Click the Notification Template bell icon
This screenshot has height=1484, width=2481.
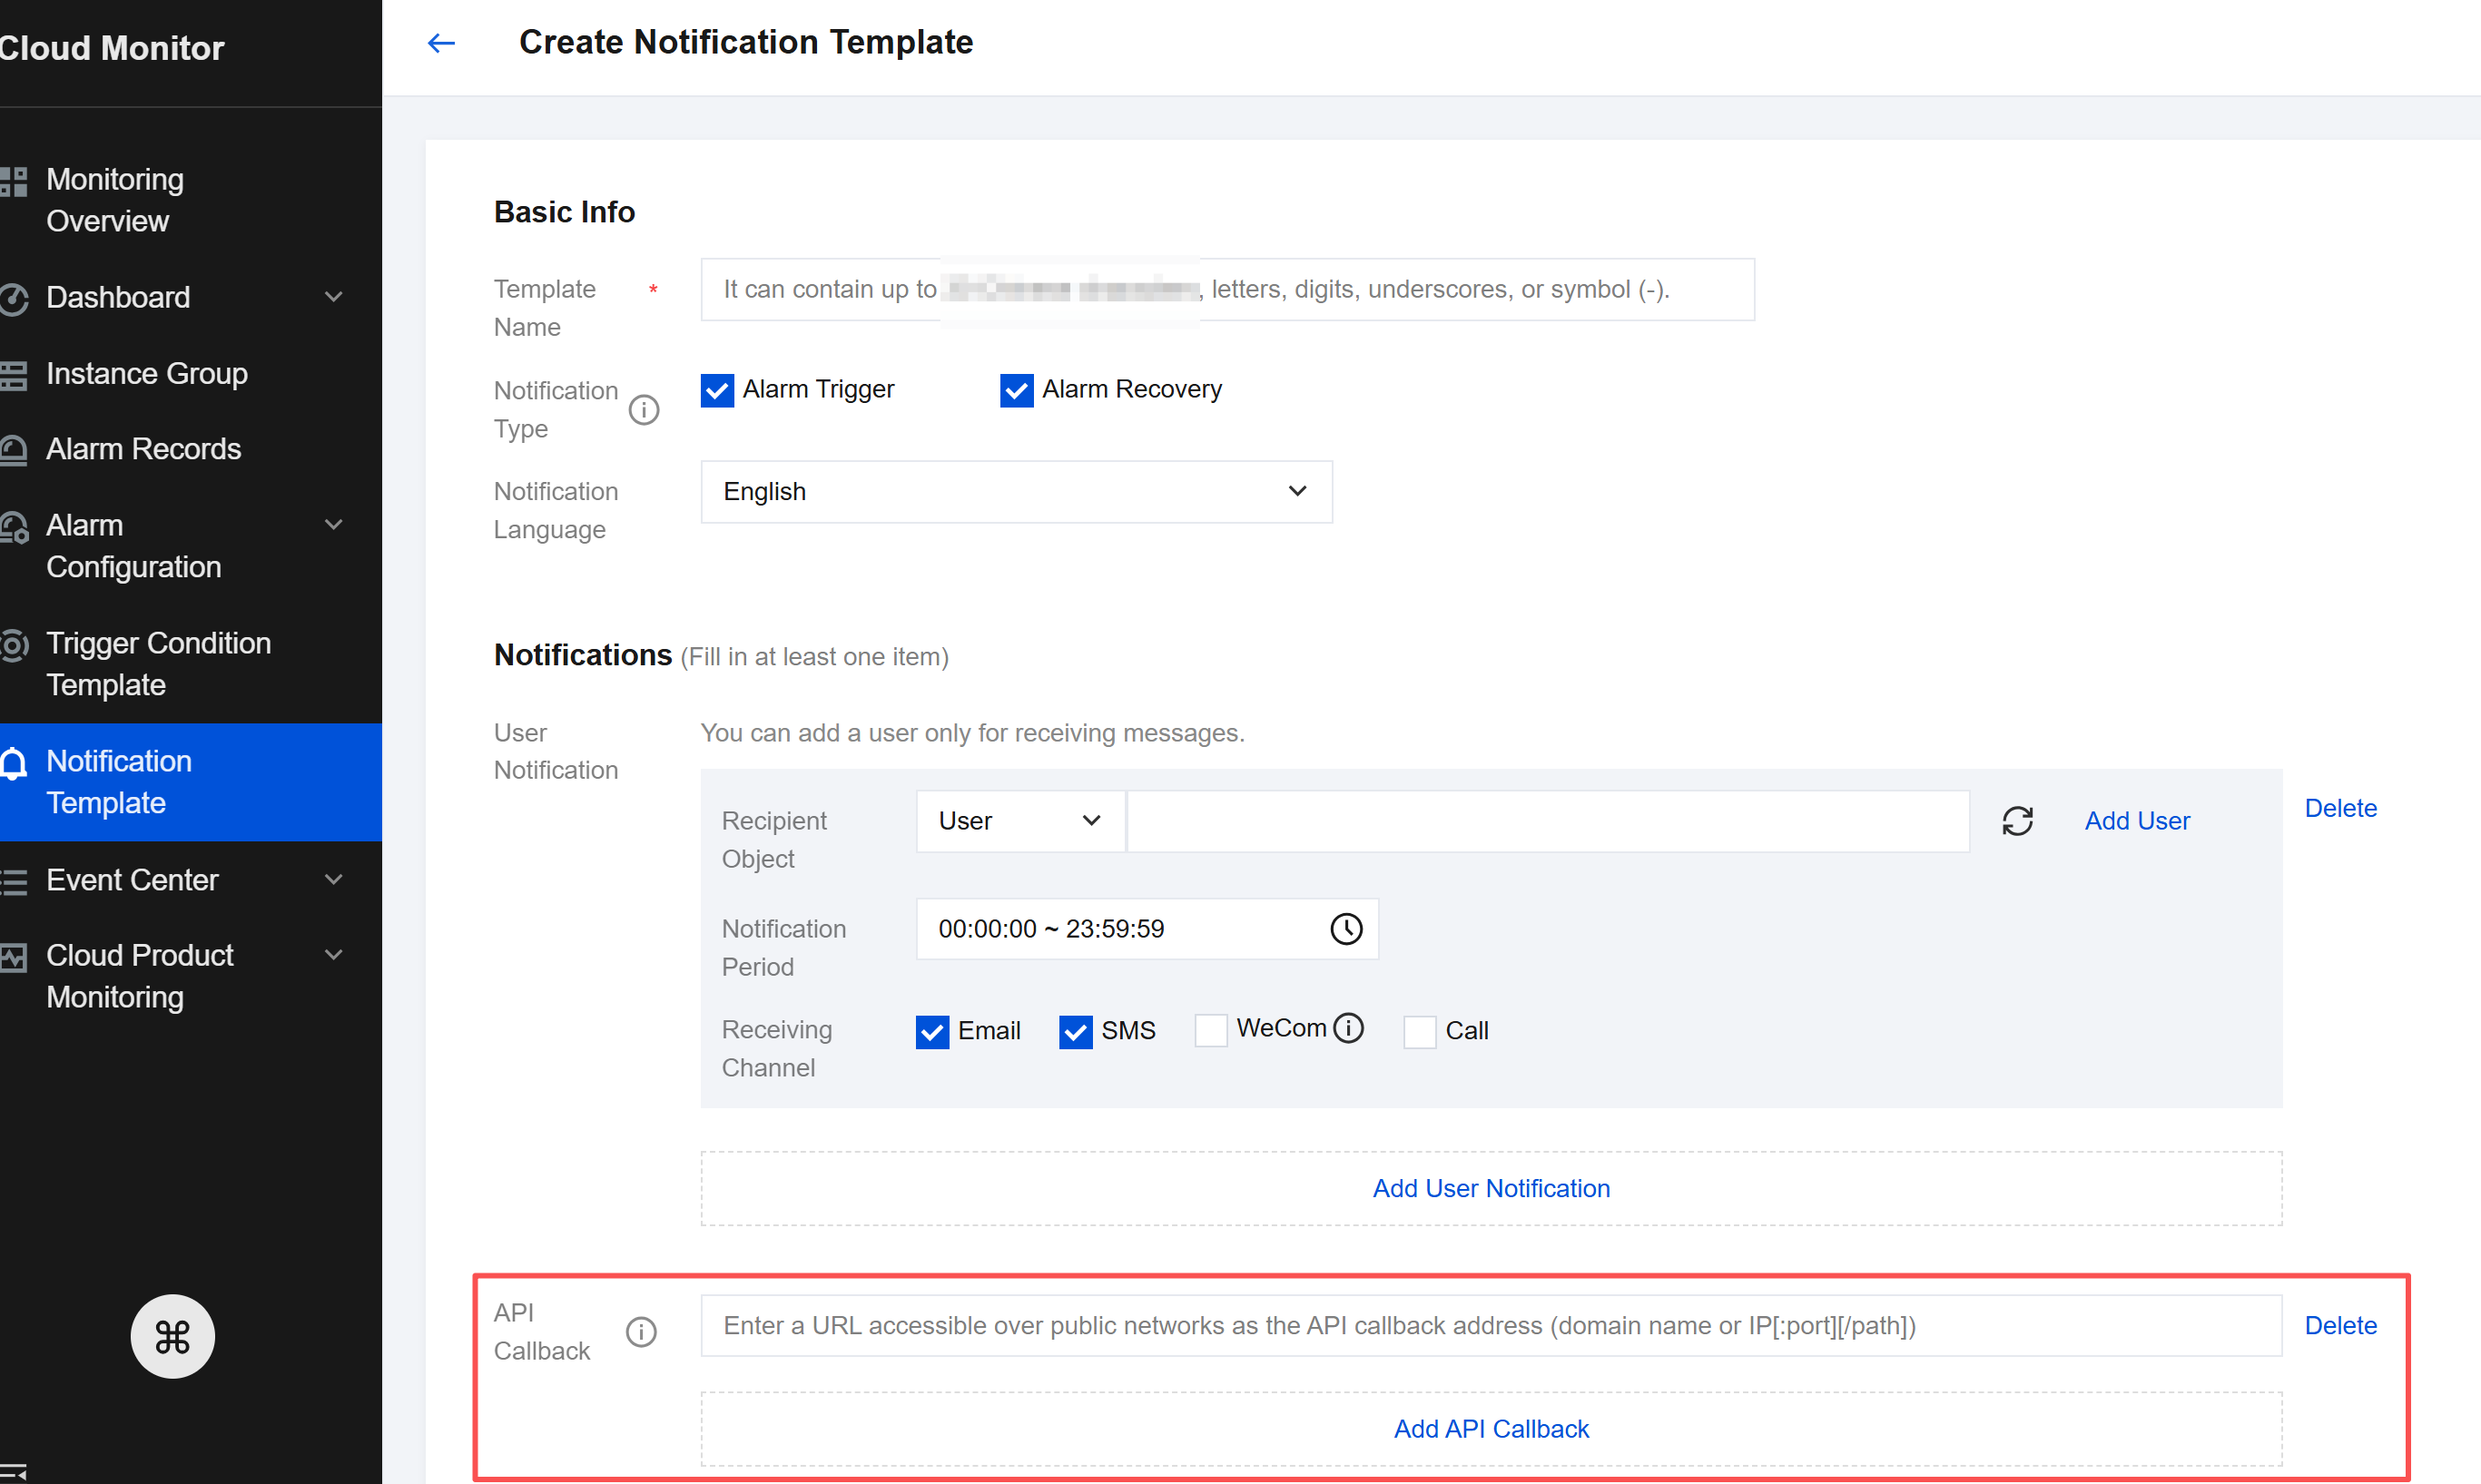click(13, 763)
